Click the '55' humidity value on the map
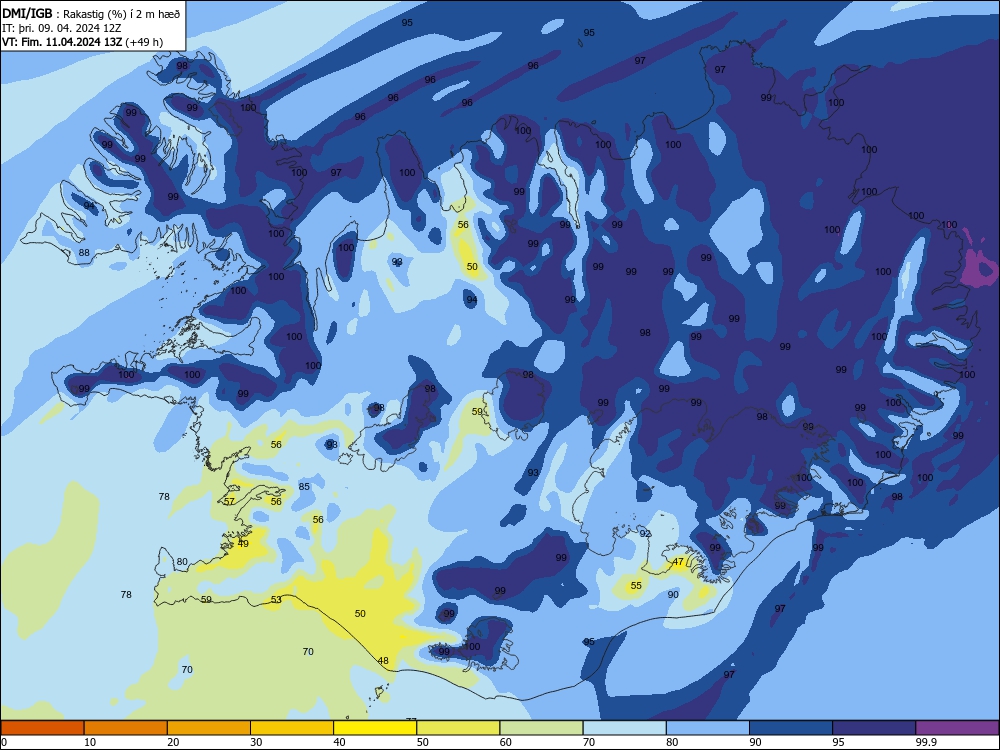1000x750 pixels. [x=636, y=585]
